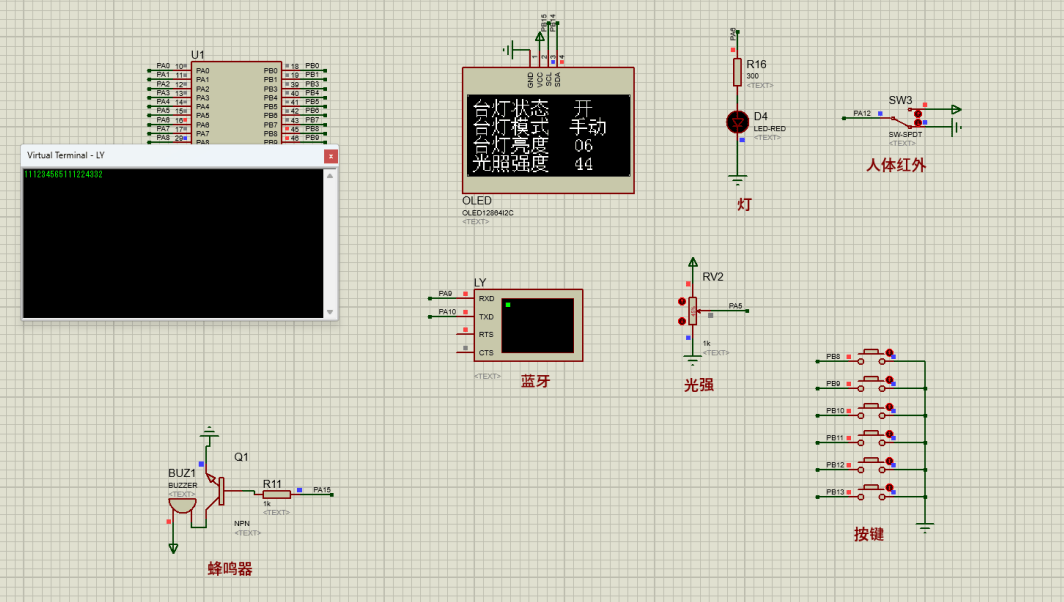Increase RV2 potentiometer with upper red button
This screenshot has height=602, width=1064.
tap(682, 301)
